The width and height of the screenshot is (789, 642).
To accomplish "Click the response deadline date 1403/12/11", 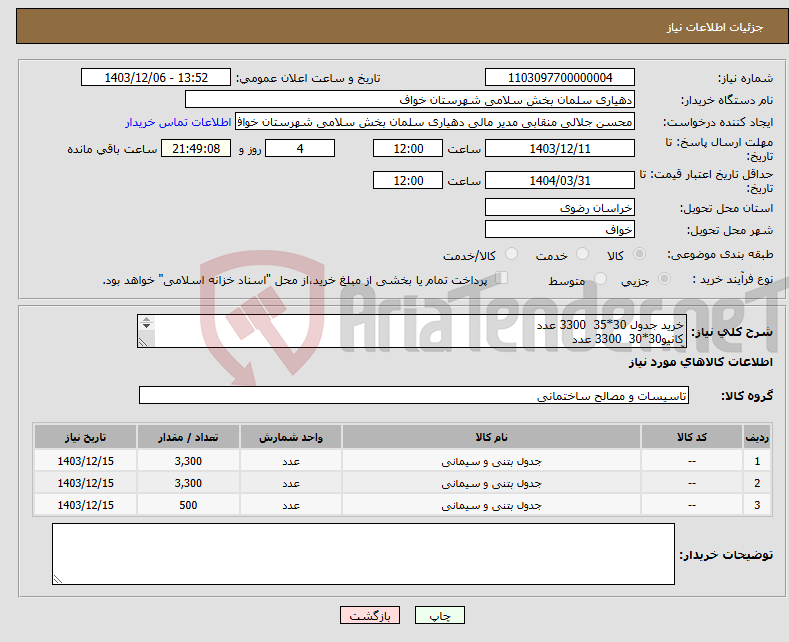I will click(x=560, y=148).
